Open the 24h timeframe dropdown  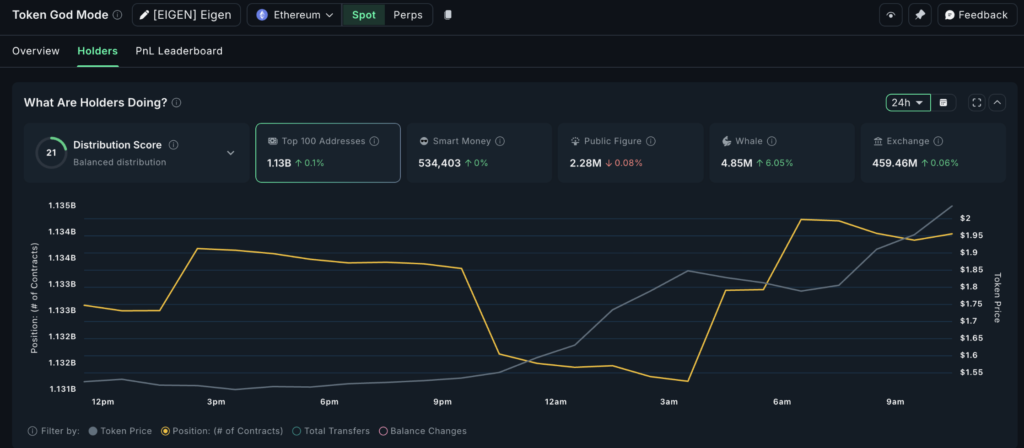(x=907, y=102)
